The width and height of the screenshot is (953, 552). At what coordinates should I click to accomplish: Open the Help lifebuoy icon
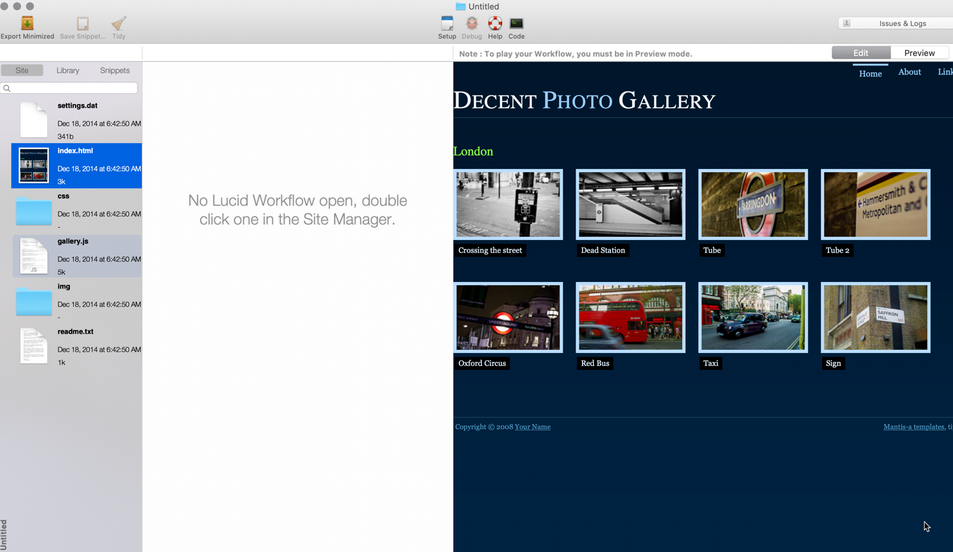pos(495,23)
